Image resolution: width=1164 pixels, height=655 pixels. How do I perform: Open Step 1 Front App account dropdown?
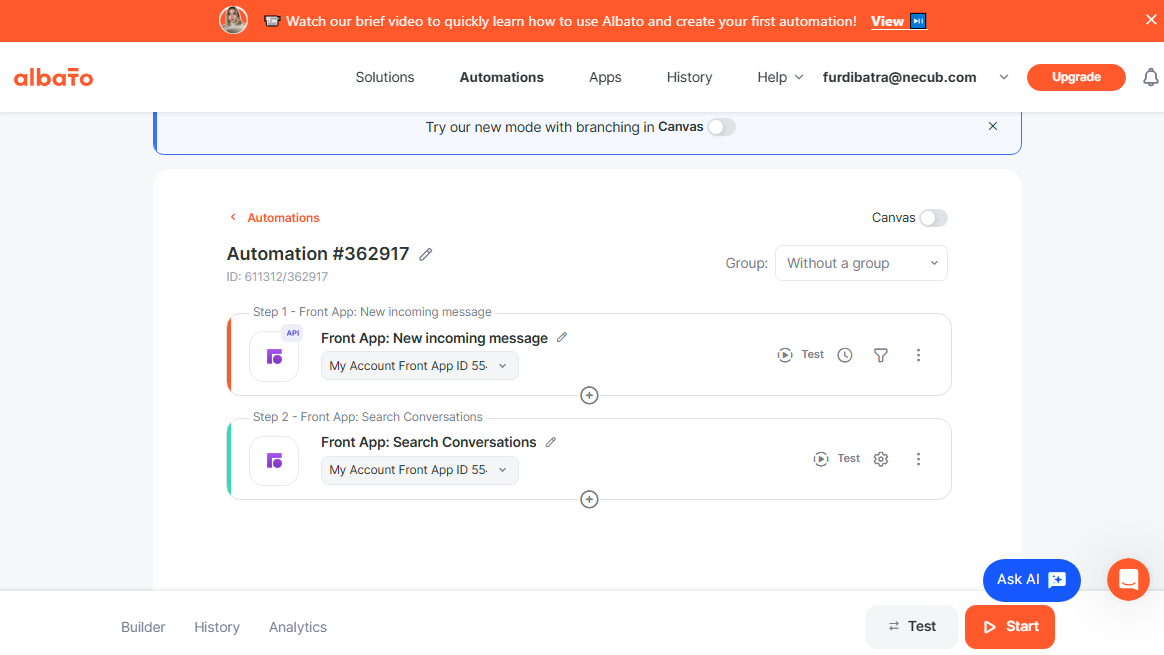click(x=419, y=366)
